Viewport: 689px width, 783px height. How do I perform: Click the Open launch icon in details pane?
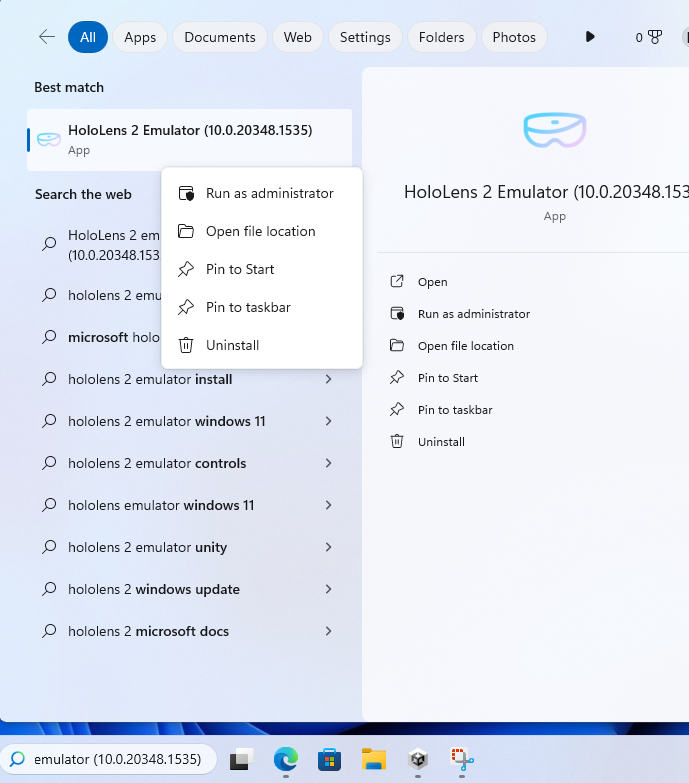[397, 281]
